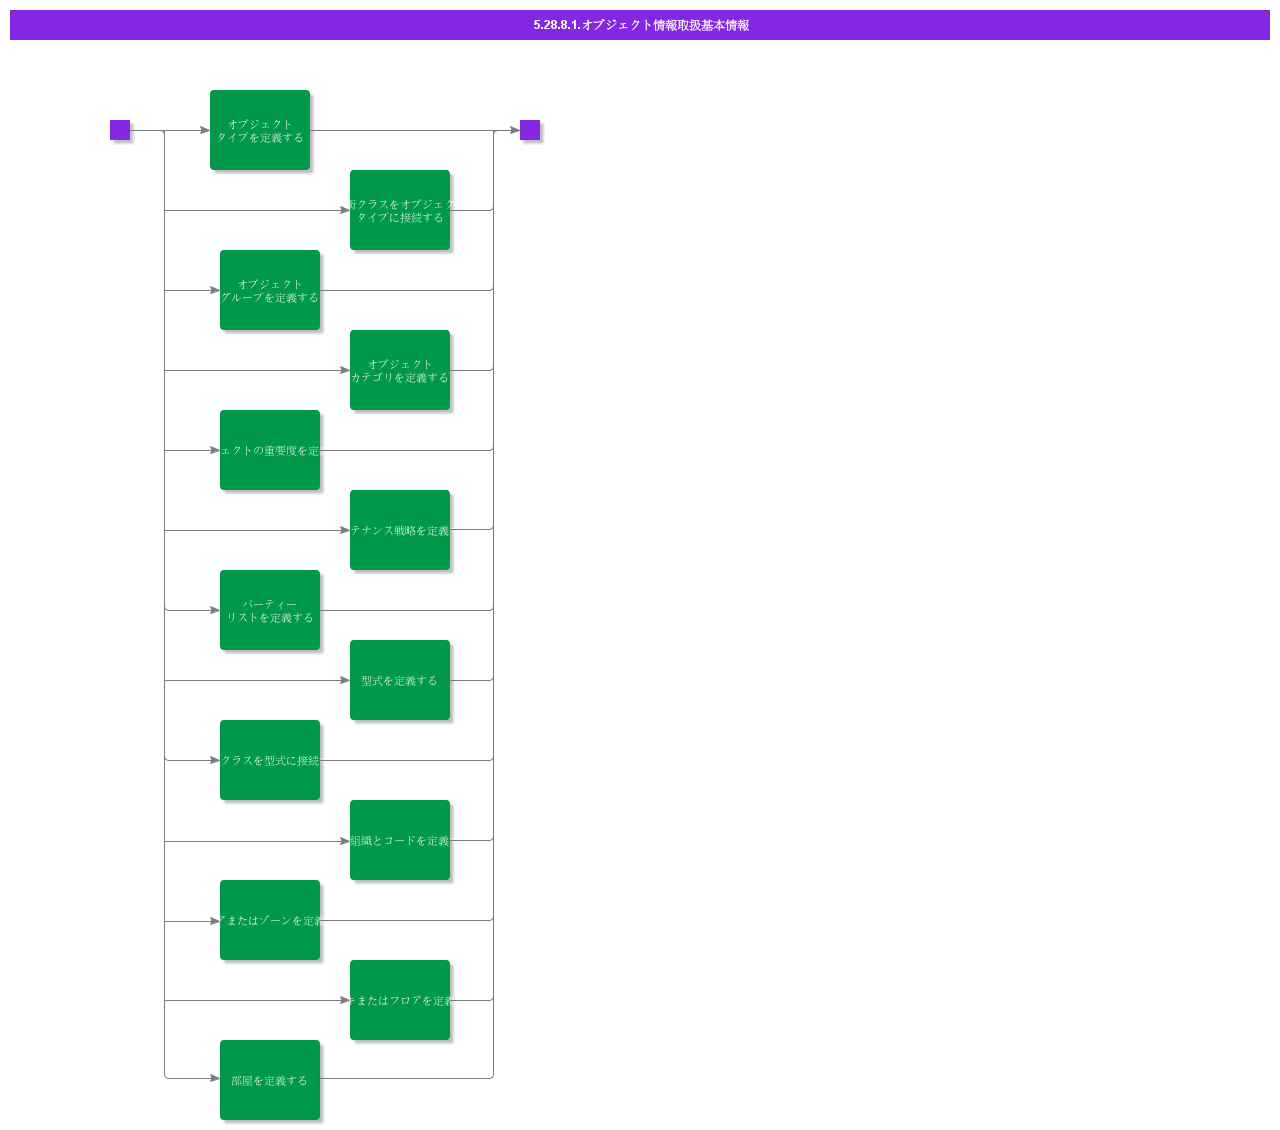Select the エリアまたはゾーンを定義 step box
This screenshot has height=1130, width=1280.
(x=270, y=920)
